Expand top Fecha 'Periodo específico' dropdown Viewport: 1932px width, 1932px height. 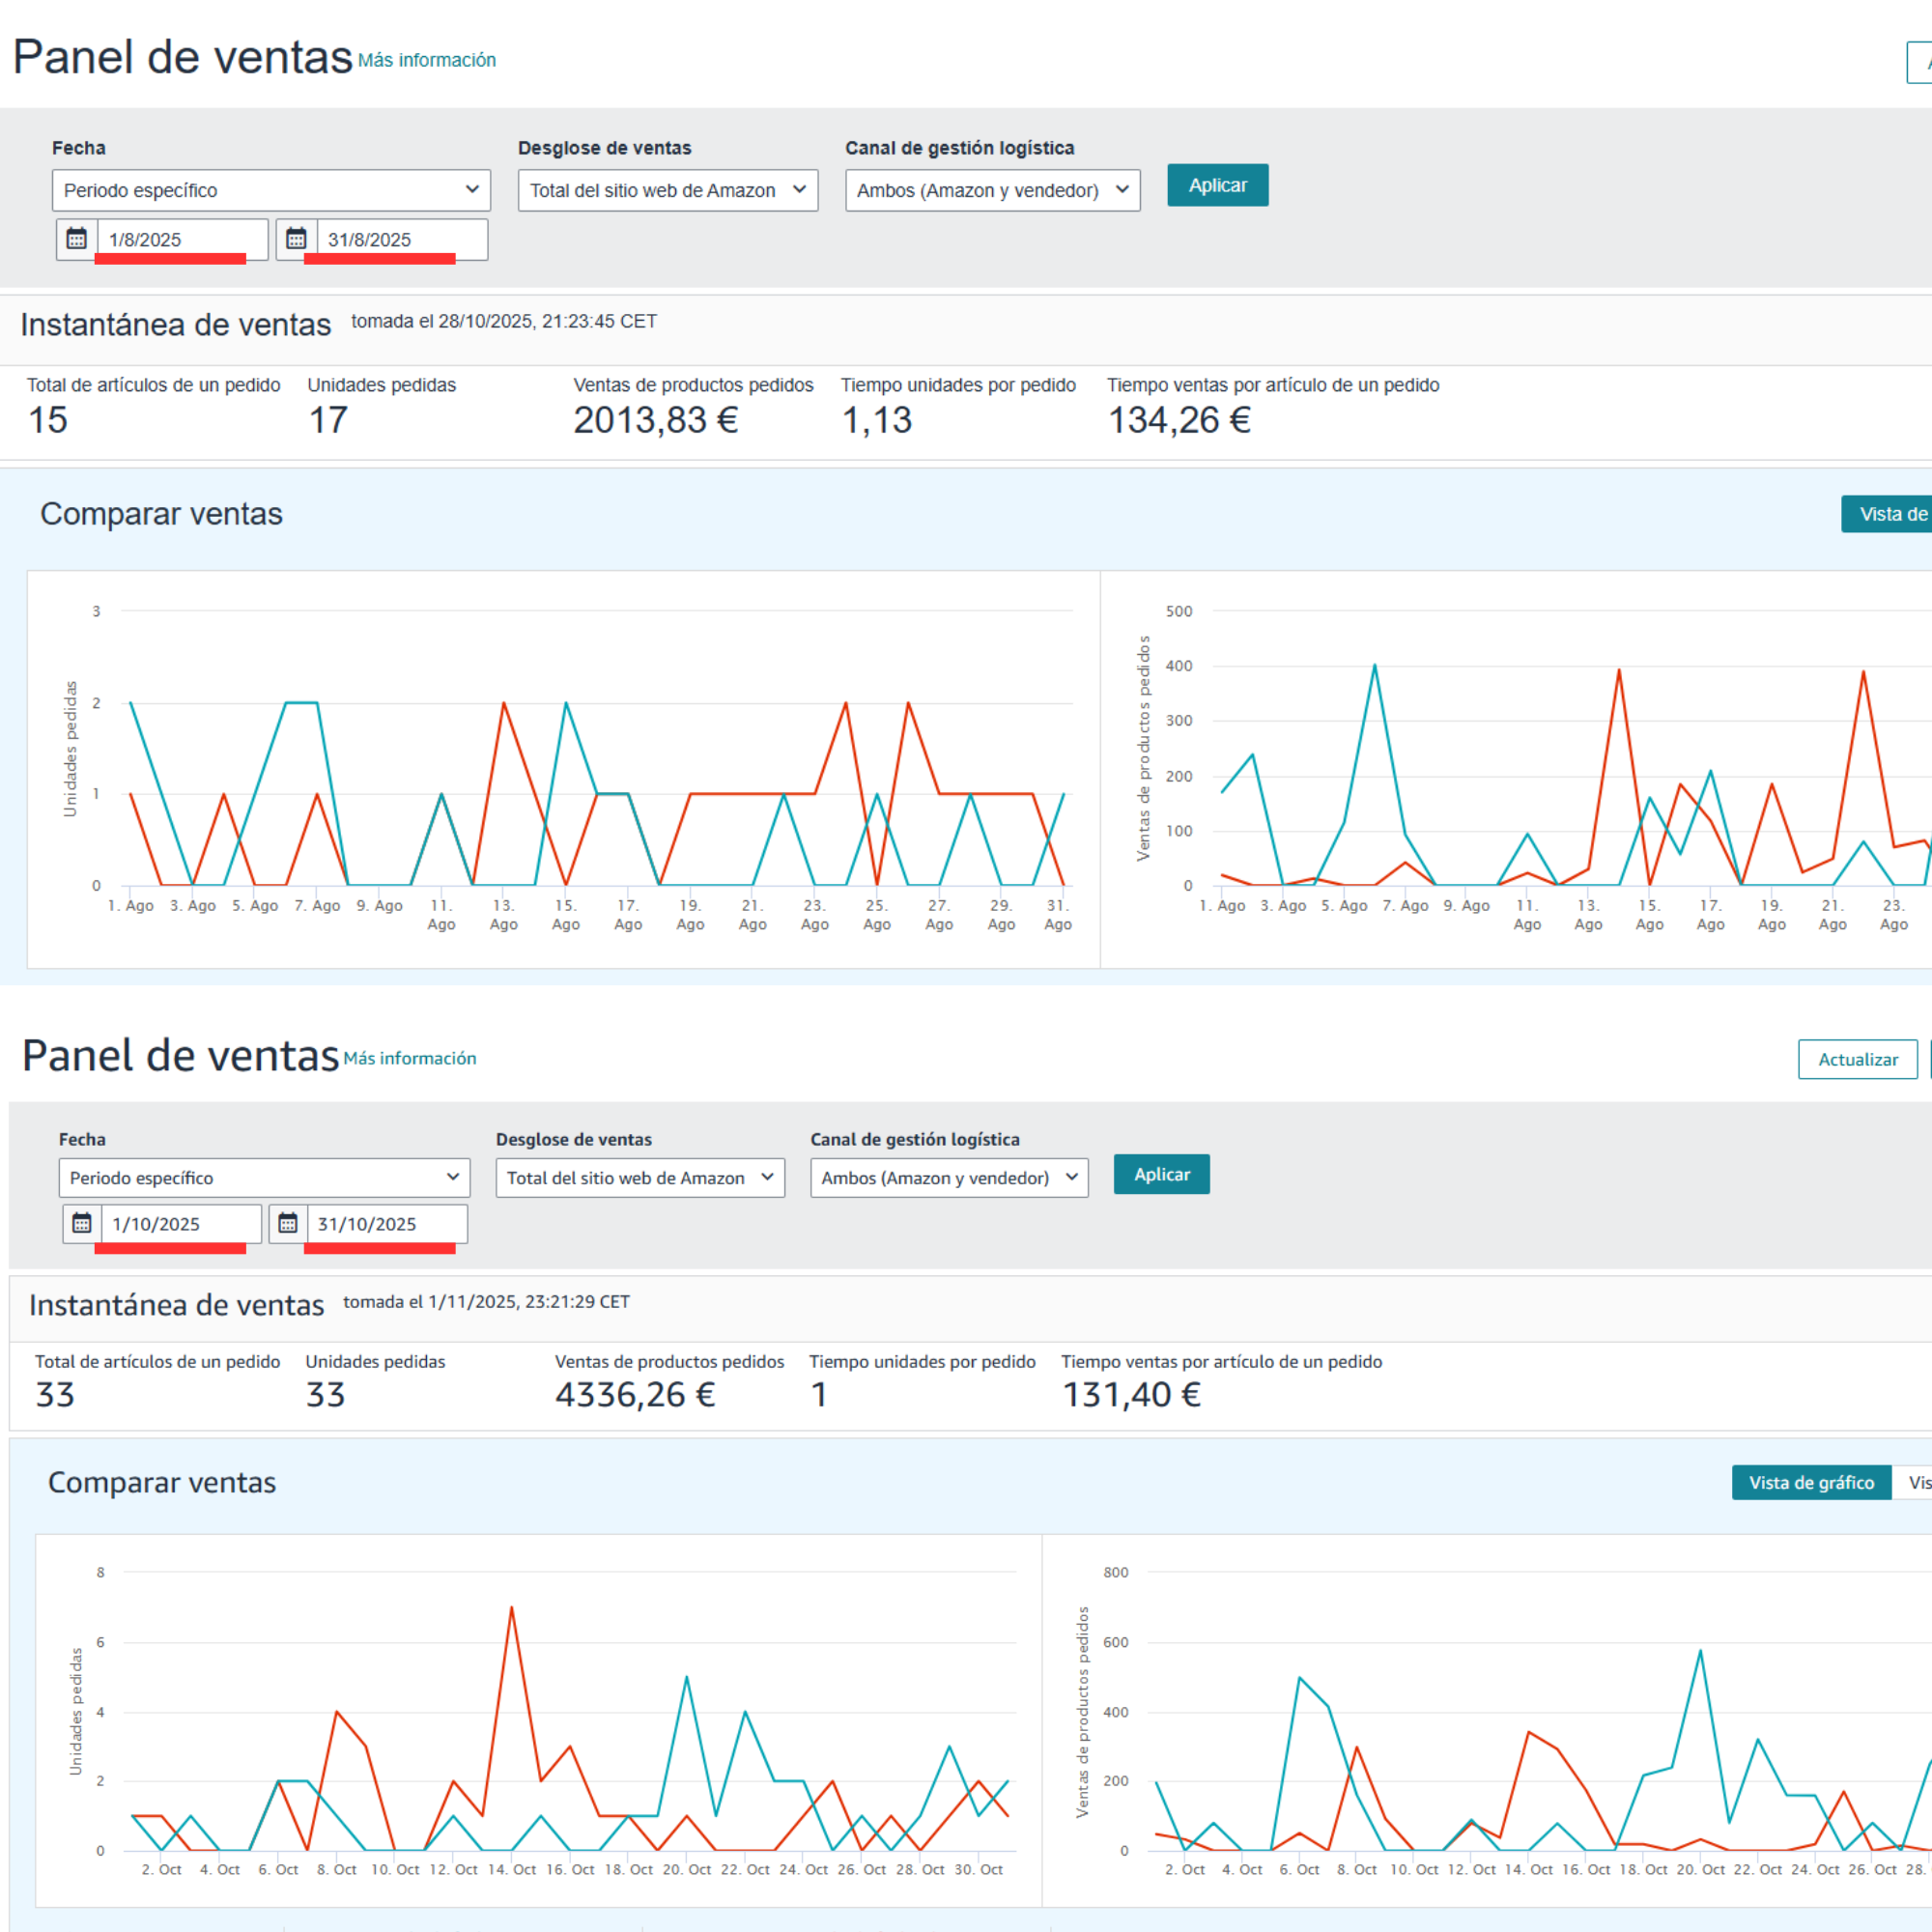pyautogui.click(x=271, y=190)
